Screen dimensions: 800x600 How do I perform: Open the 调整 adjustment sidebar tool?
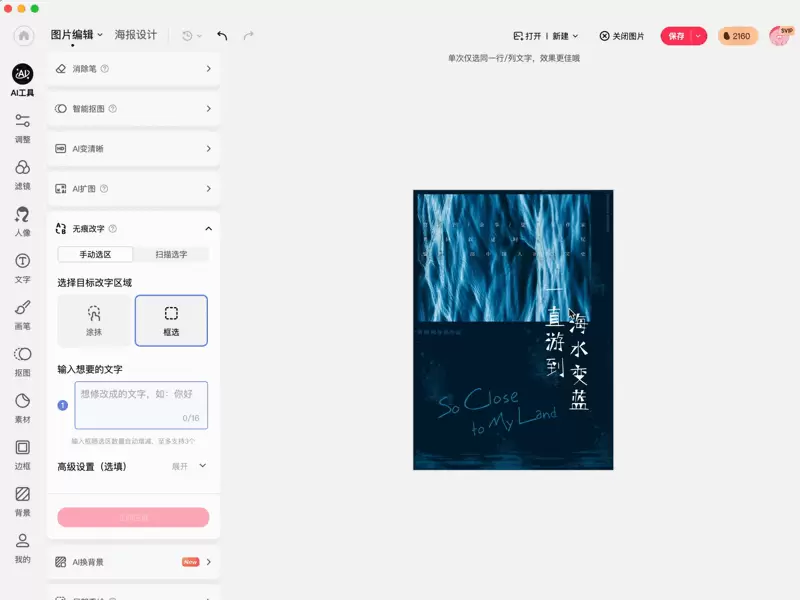22,127
